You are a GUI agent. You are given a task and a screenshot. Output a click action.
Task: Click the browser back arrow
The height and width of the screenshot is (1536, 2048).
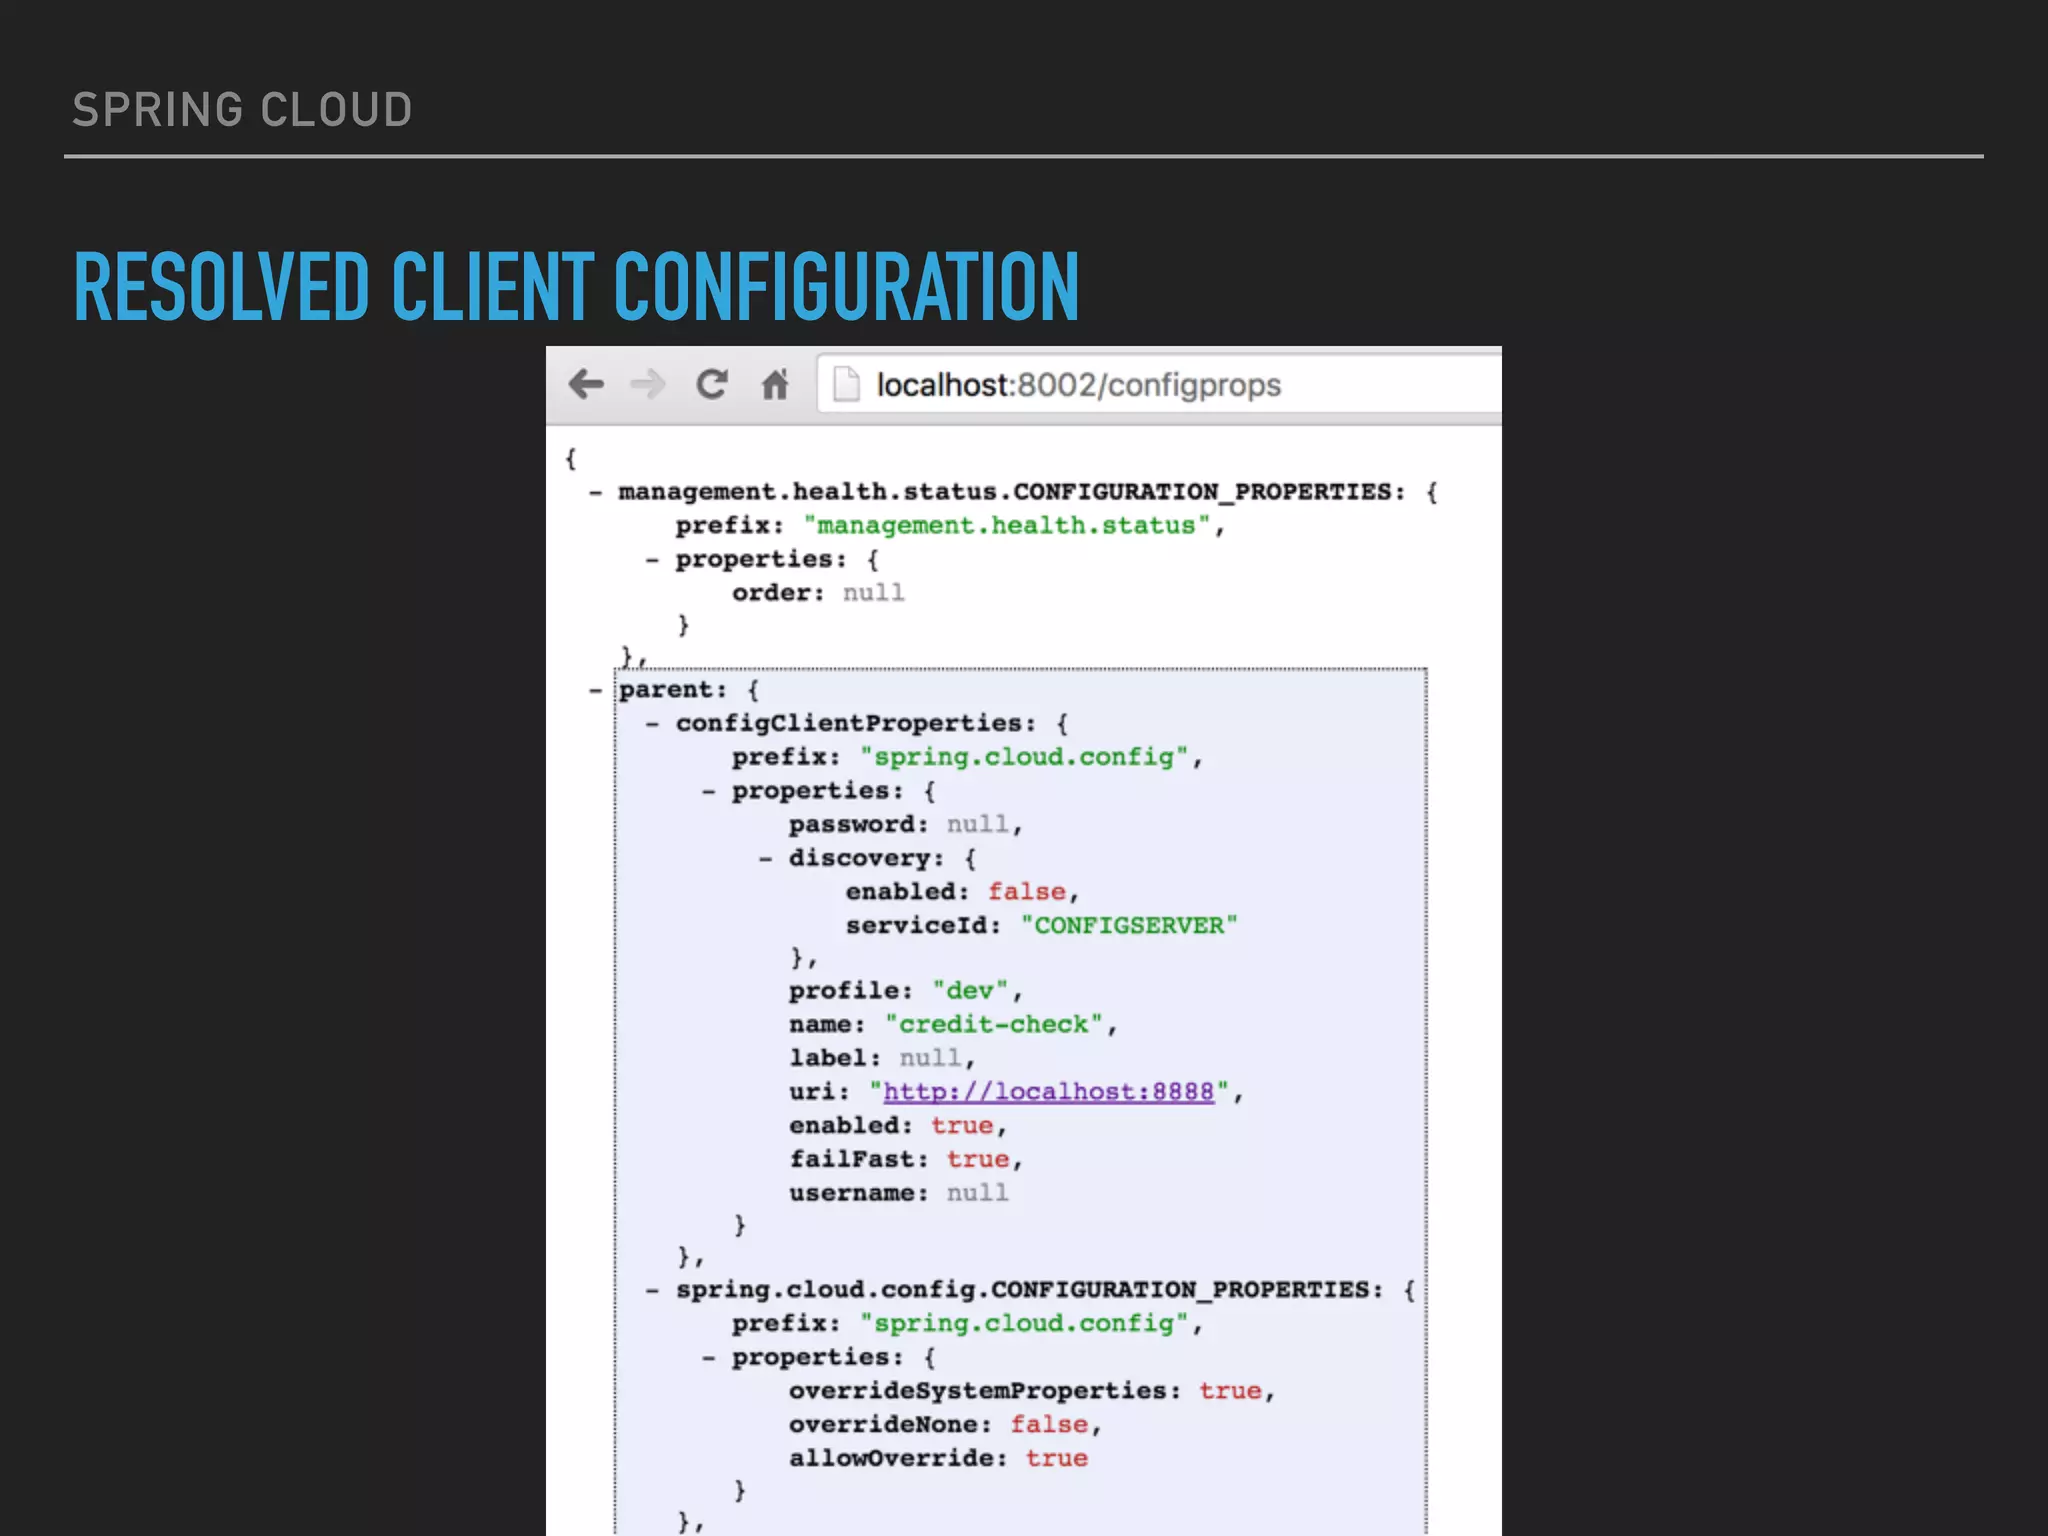(x=586, y=384)
